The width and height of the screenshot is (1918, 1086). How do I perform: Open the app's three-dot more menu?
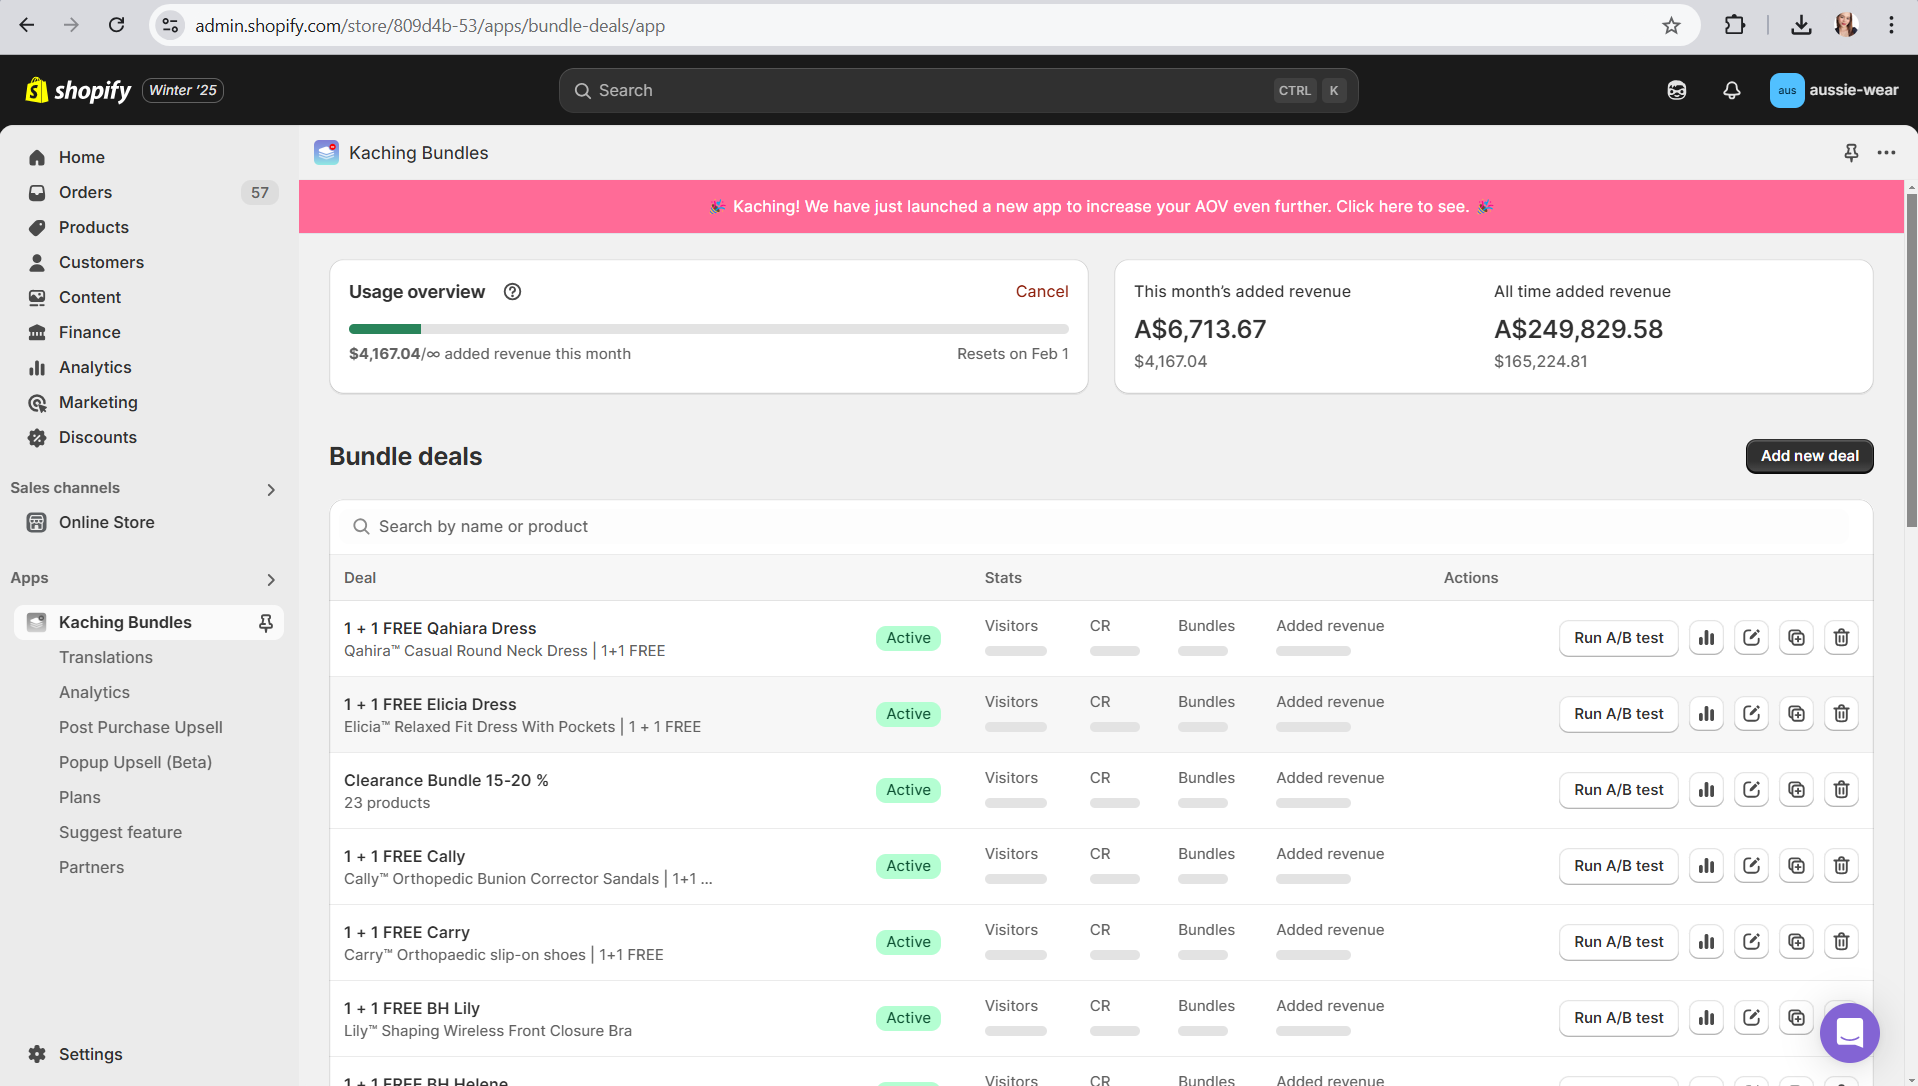coord(1886,153)
